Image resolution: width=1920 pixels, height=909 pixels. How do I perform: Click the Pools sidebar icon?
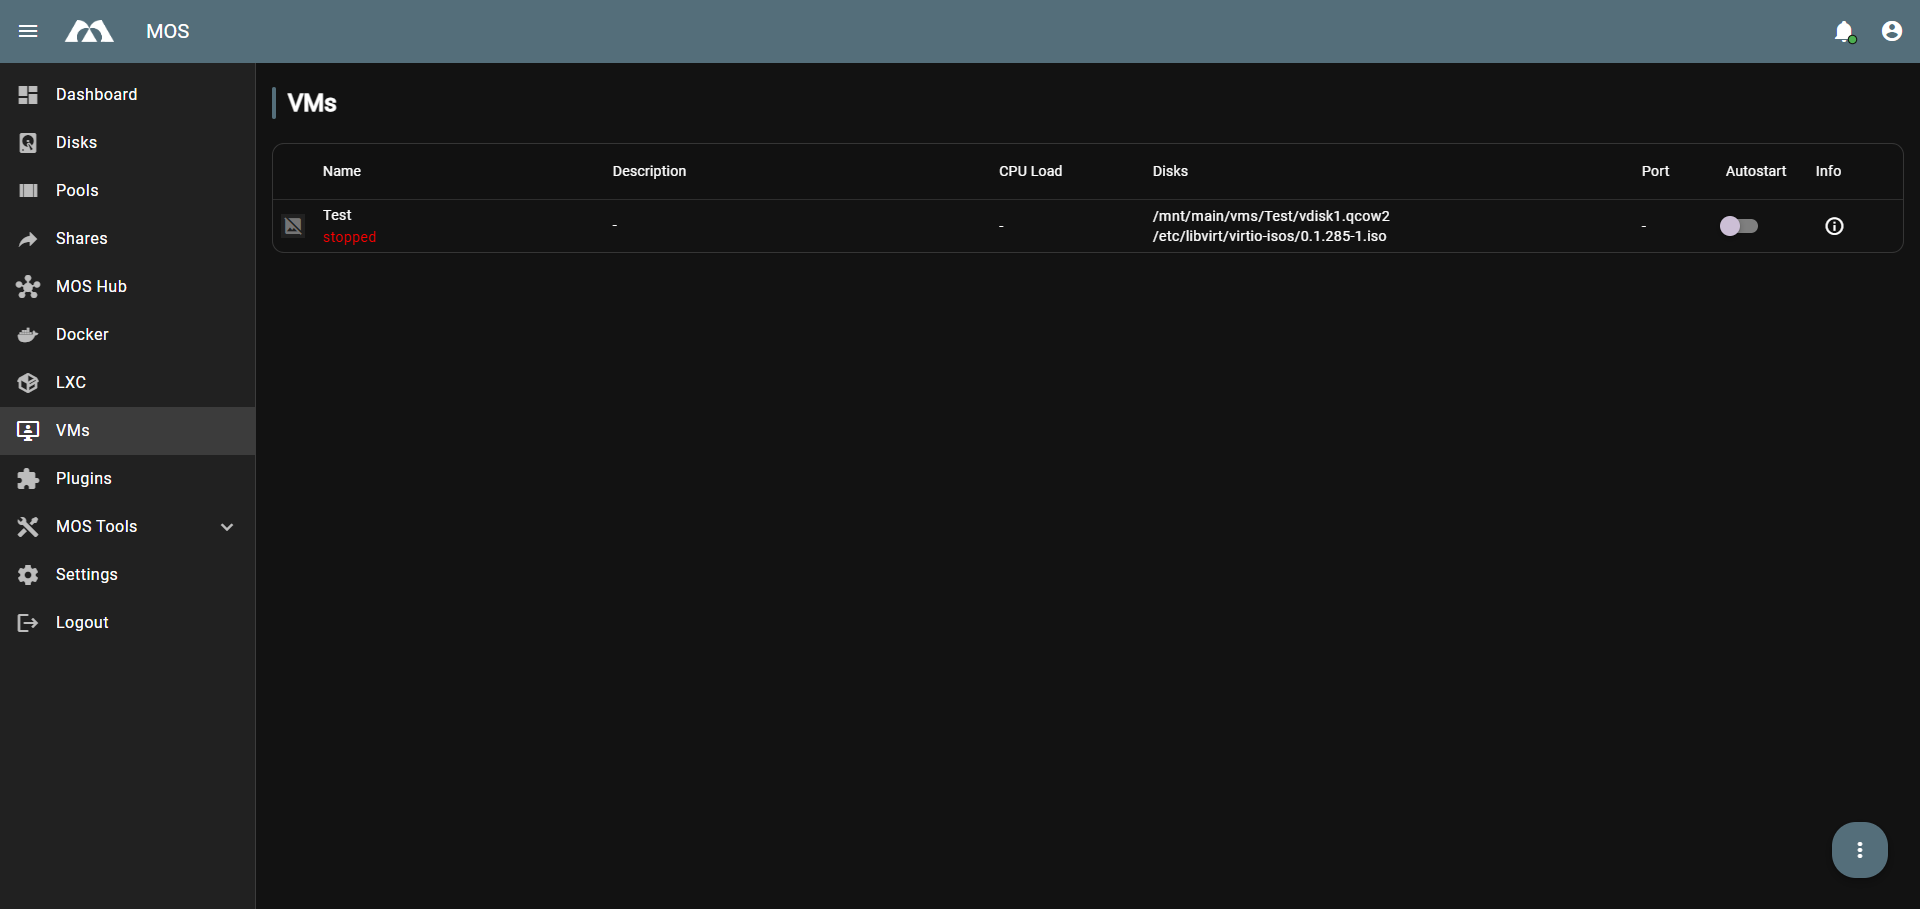[27, 190]
